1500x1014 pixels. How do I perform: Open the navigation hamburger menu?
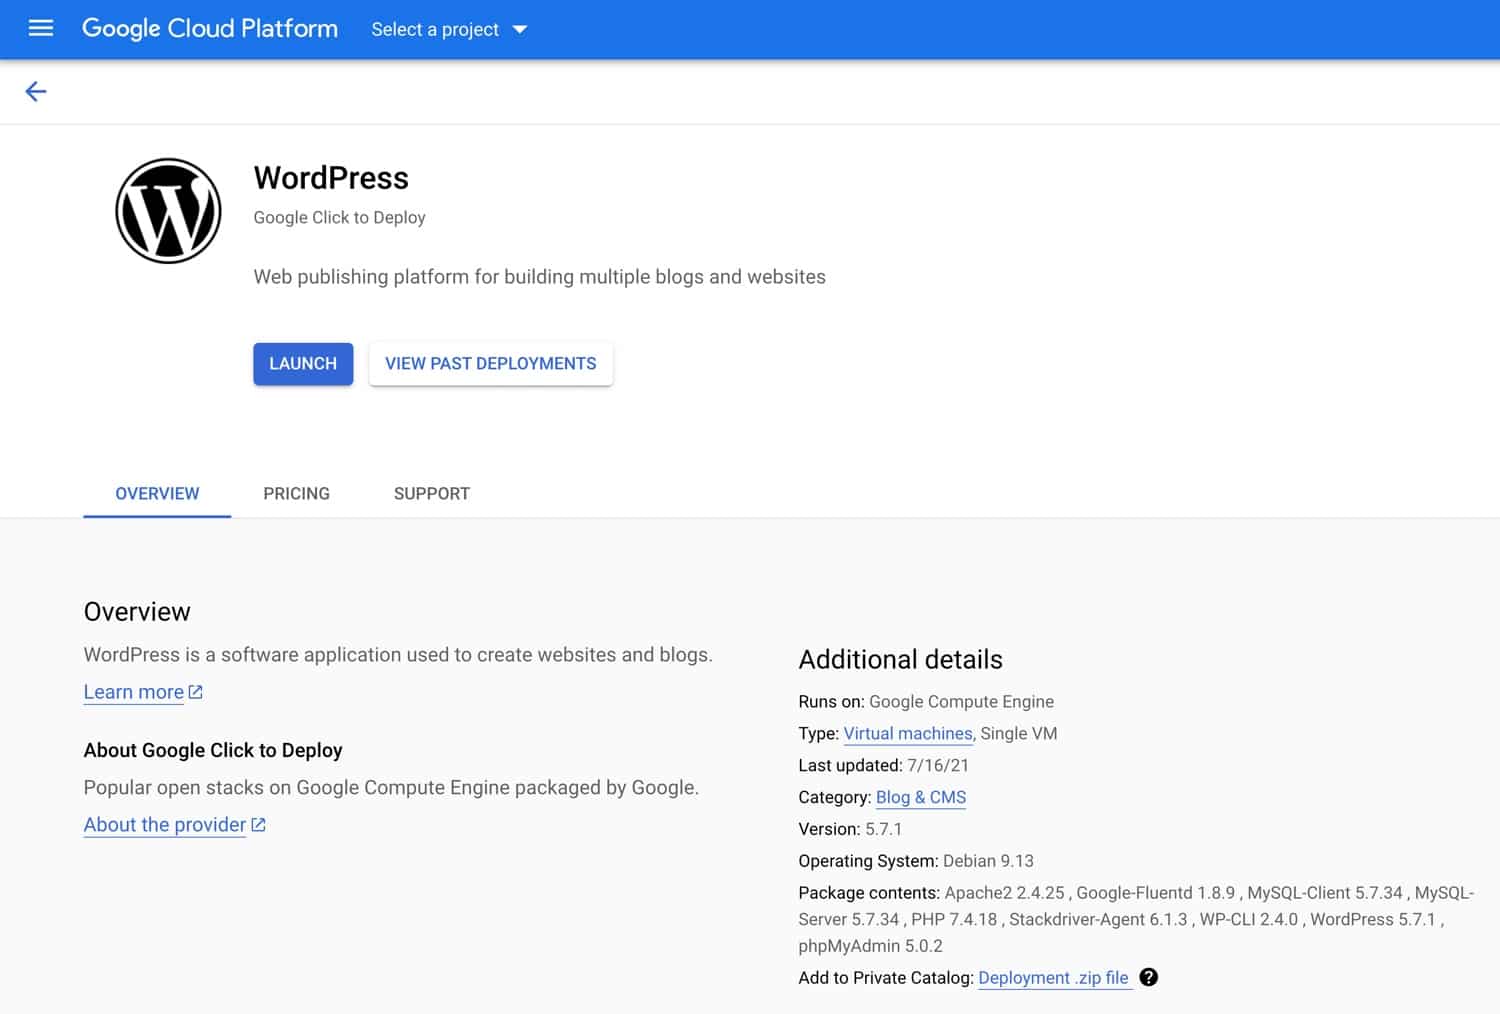[x=40, y=28]
